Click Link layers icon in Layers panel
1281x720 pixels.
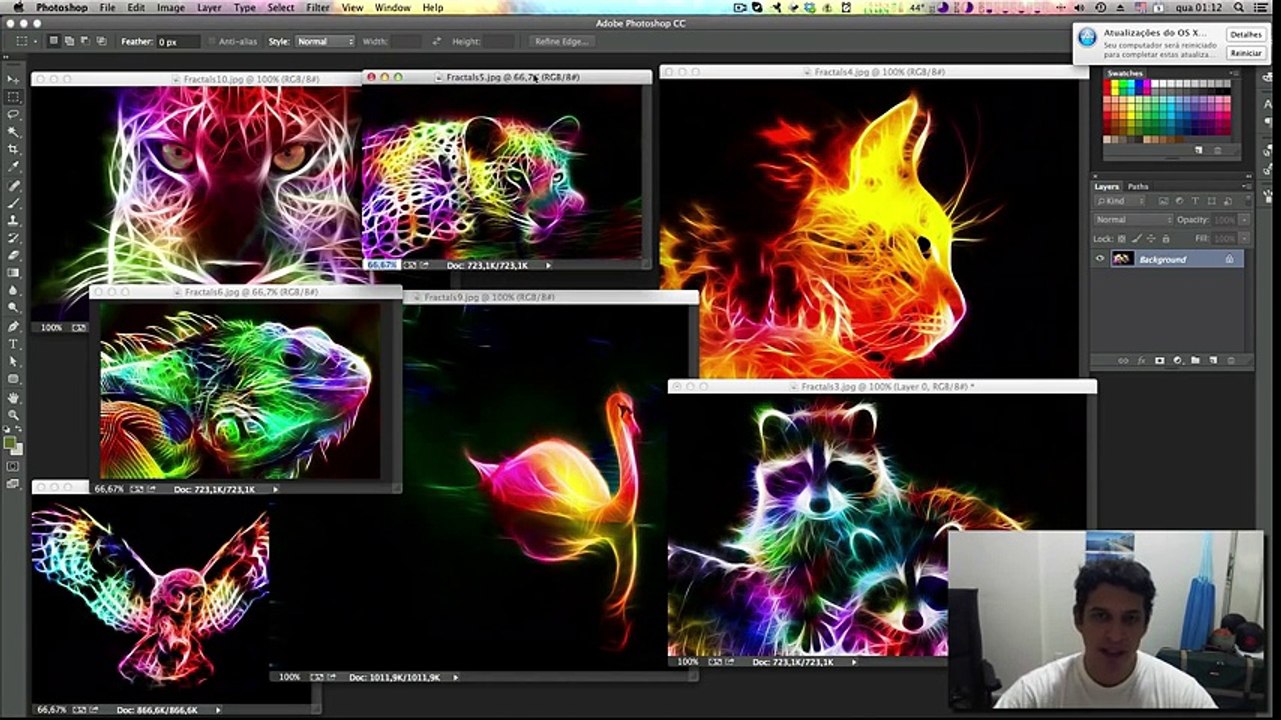click(x=1123, y=360)
